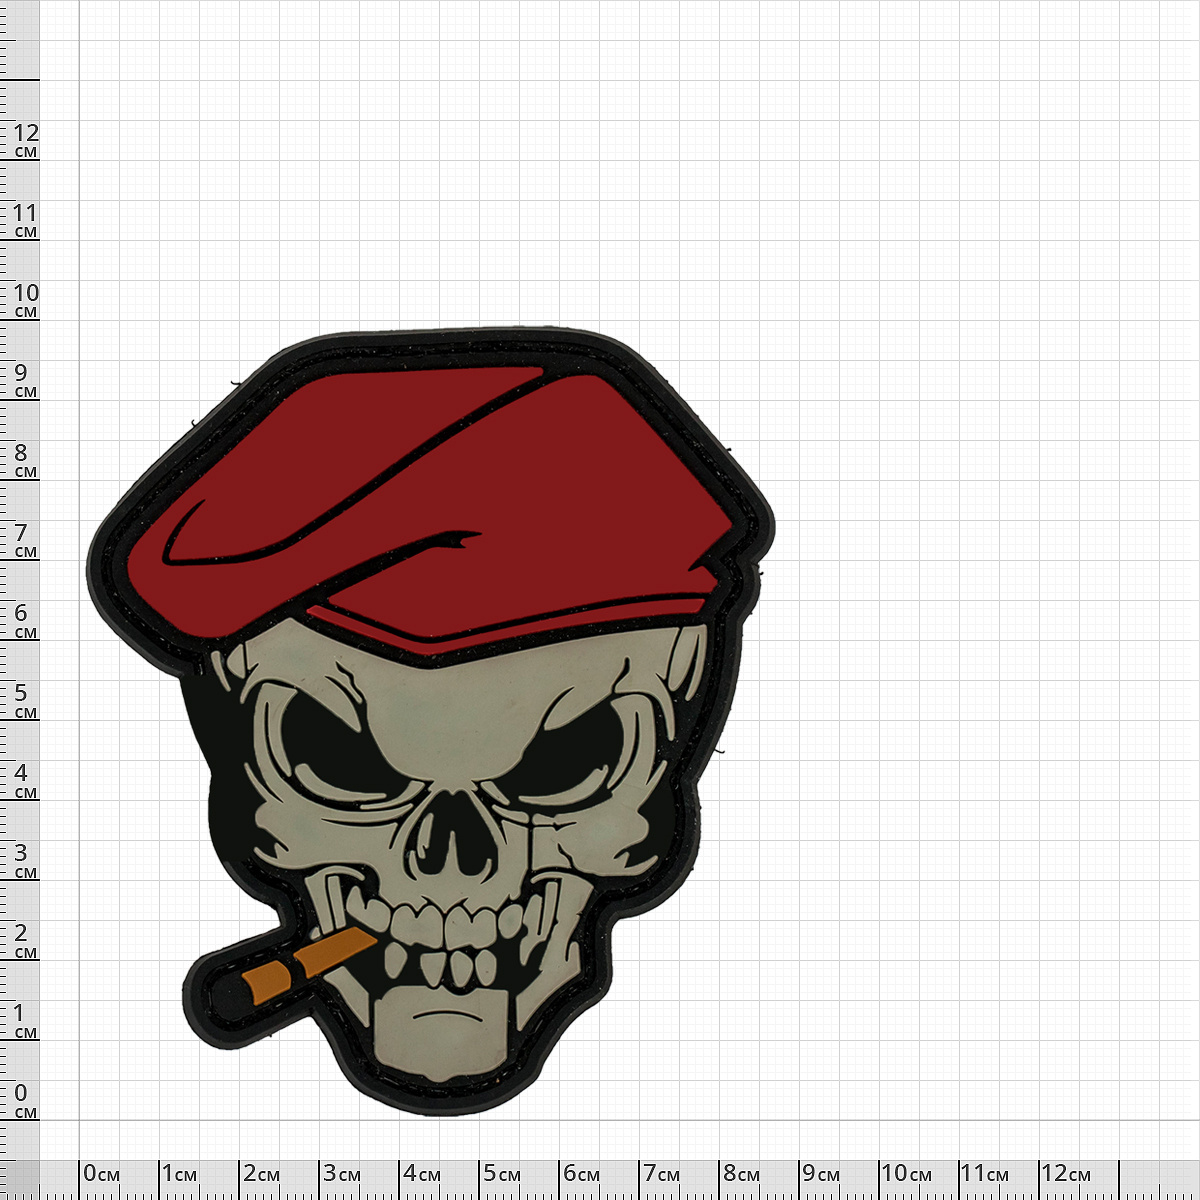The image size is (1200, 1200).
Task: Click the "12 см" label on the vertical ruler
Action: 26,140
